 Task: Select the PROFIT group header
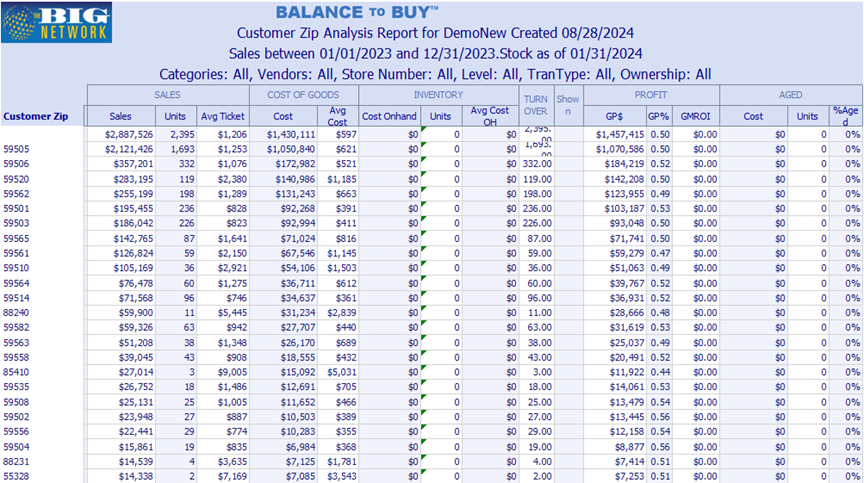(651, 95)
